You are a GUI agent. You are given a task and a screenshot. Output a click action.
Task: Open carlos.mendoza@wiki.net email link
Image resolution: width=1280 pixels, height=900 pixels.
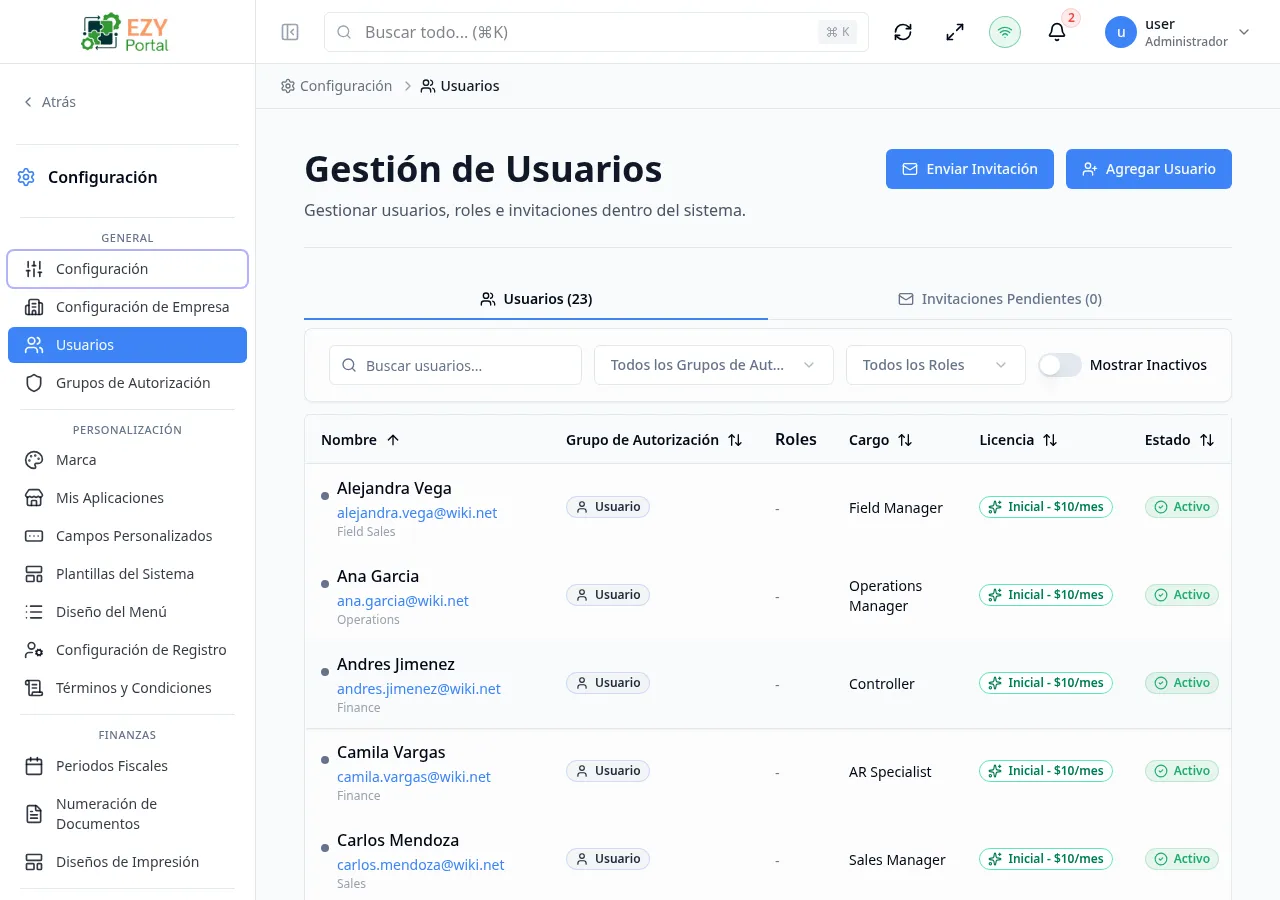tap(421, 865)
